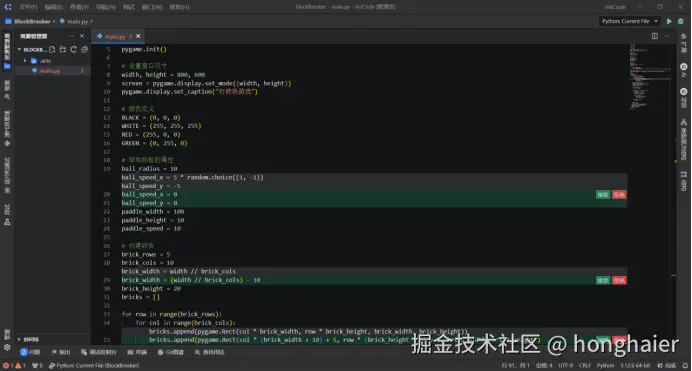The width and height of the screenshot is (692, 371).
Task: Open the 输出 output panel tab
Action: coord(61,352)
